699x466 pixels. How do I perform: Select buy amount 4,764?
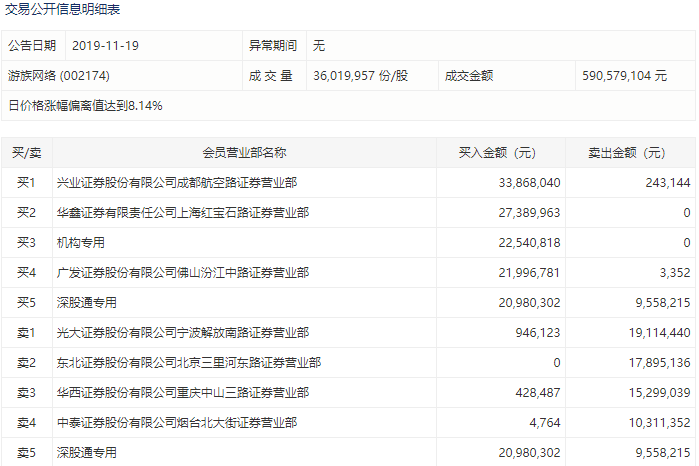545,422
